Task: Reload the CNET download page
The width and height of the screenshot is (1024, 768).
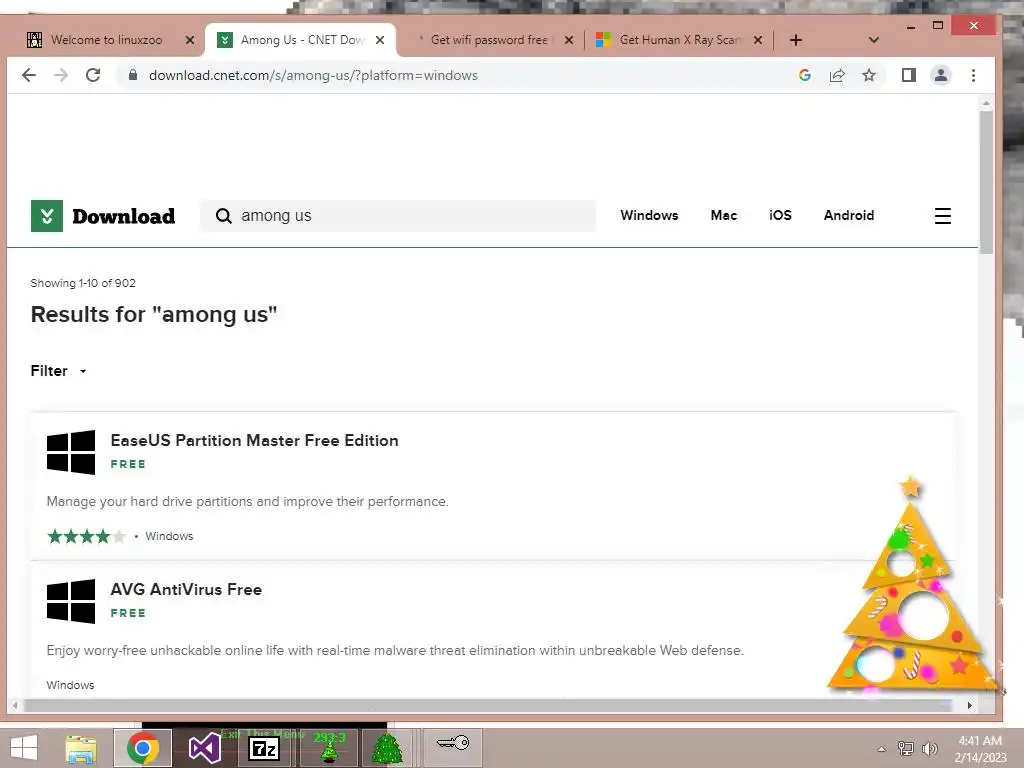Action: coord(93,75)
